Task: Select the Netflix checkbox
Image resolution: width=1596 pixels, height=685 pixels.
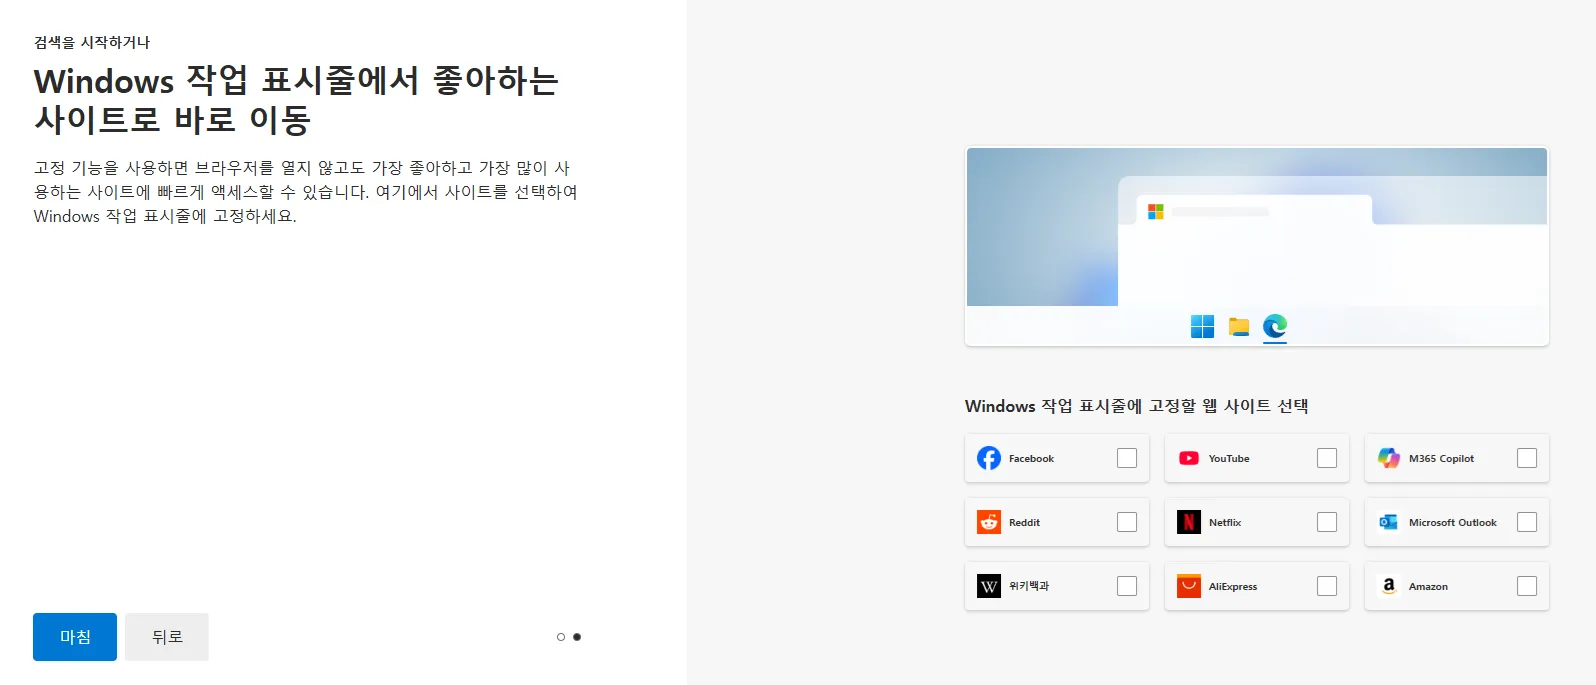Action: tap(1327, 522)
